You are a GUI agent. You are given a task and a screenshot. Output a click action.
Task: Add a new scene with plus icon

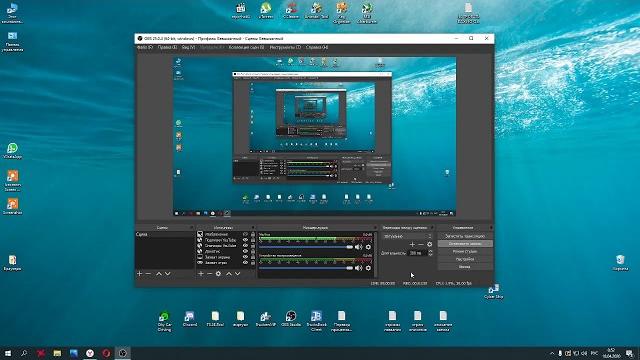140,273
